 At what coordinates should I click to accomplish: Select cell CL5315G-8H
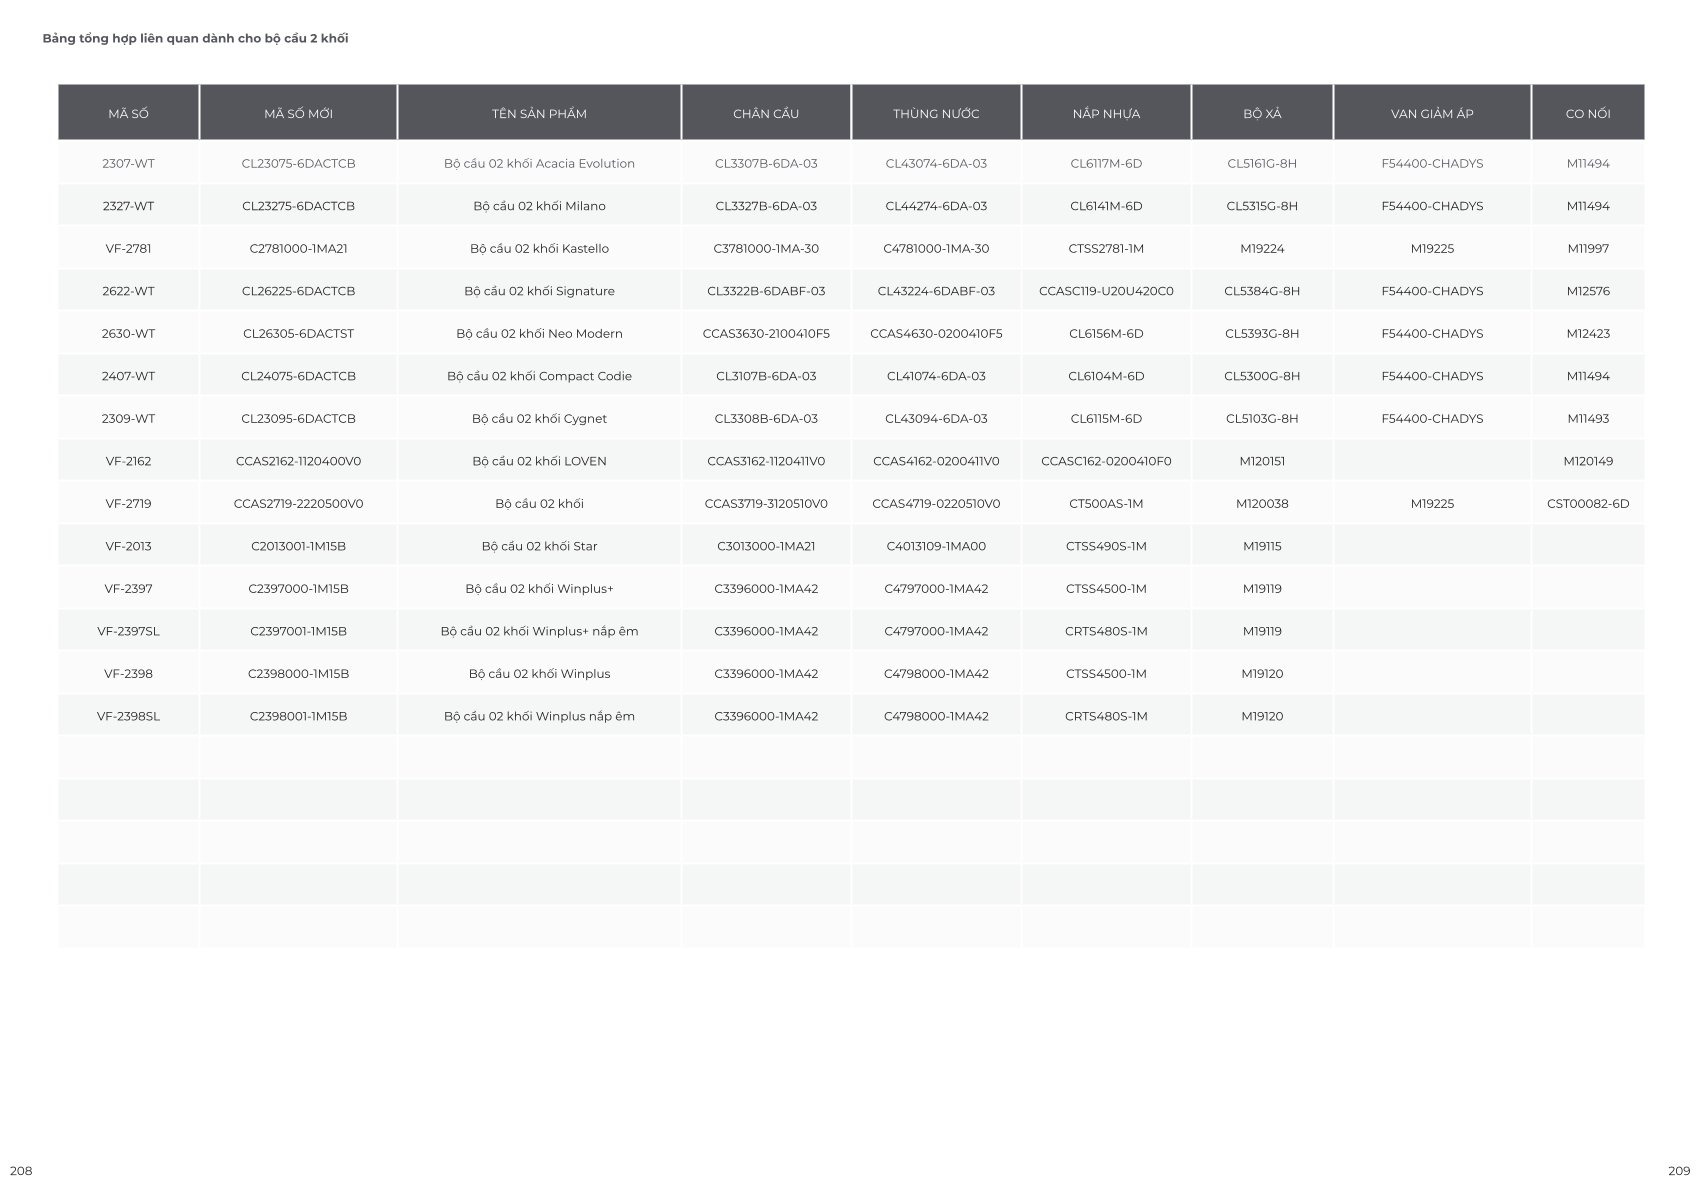click(x=1262, y=206)
